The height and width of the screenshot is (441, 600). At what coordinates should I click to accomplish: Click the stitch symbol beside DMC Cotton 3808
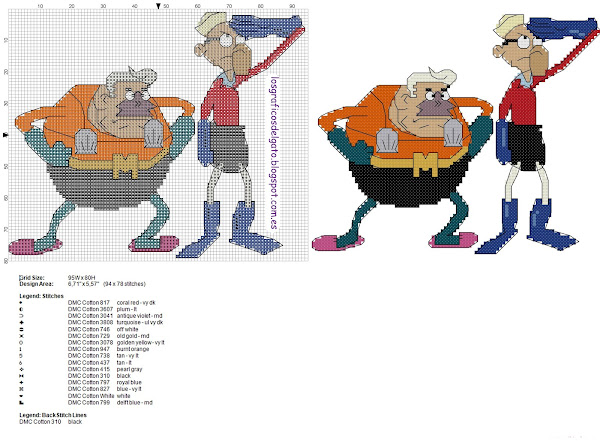coord(21,322)
